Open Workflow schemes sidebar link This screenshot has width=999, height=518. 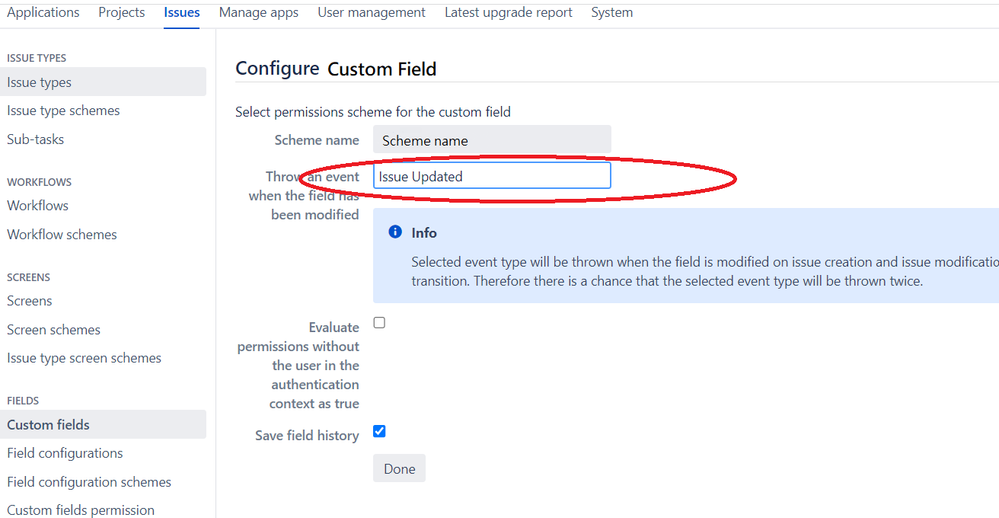point(62,234)
